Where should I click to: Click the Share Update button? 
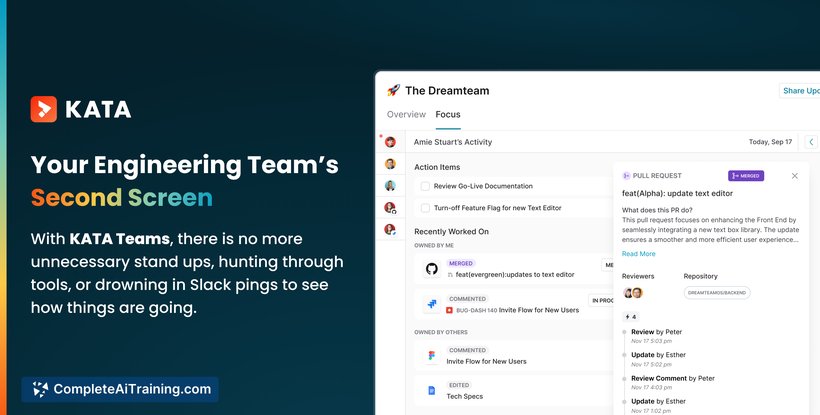tap(800, 90)
